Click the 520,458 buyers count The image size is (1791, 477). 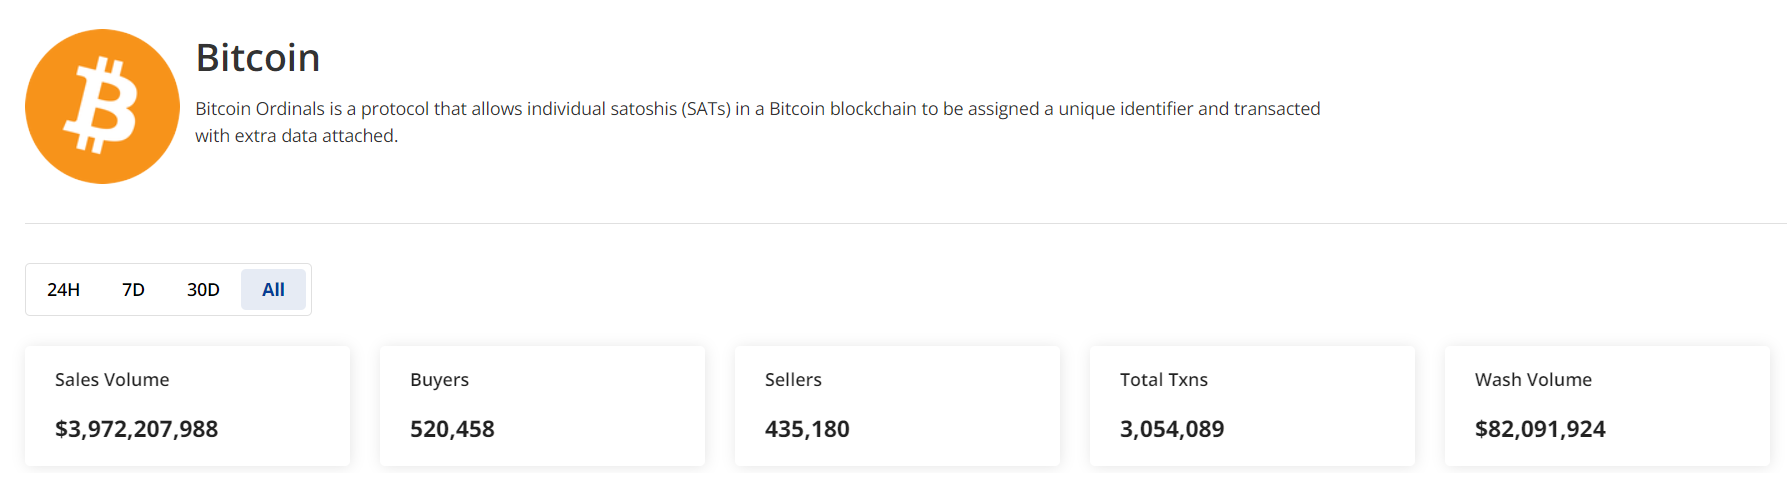[452, 429]
